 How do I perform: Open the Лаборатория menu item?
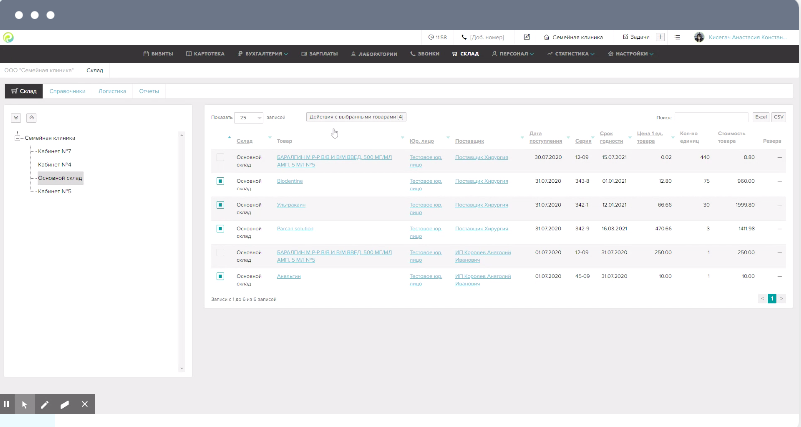pos(372,53)
